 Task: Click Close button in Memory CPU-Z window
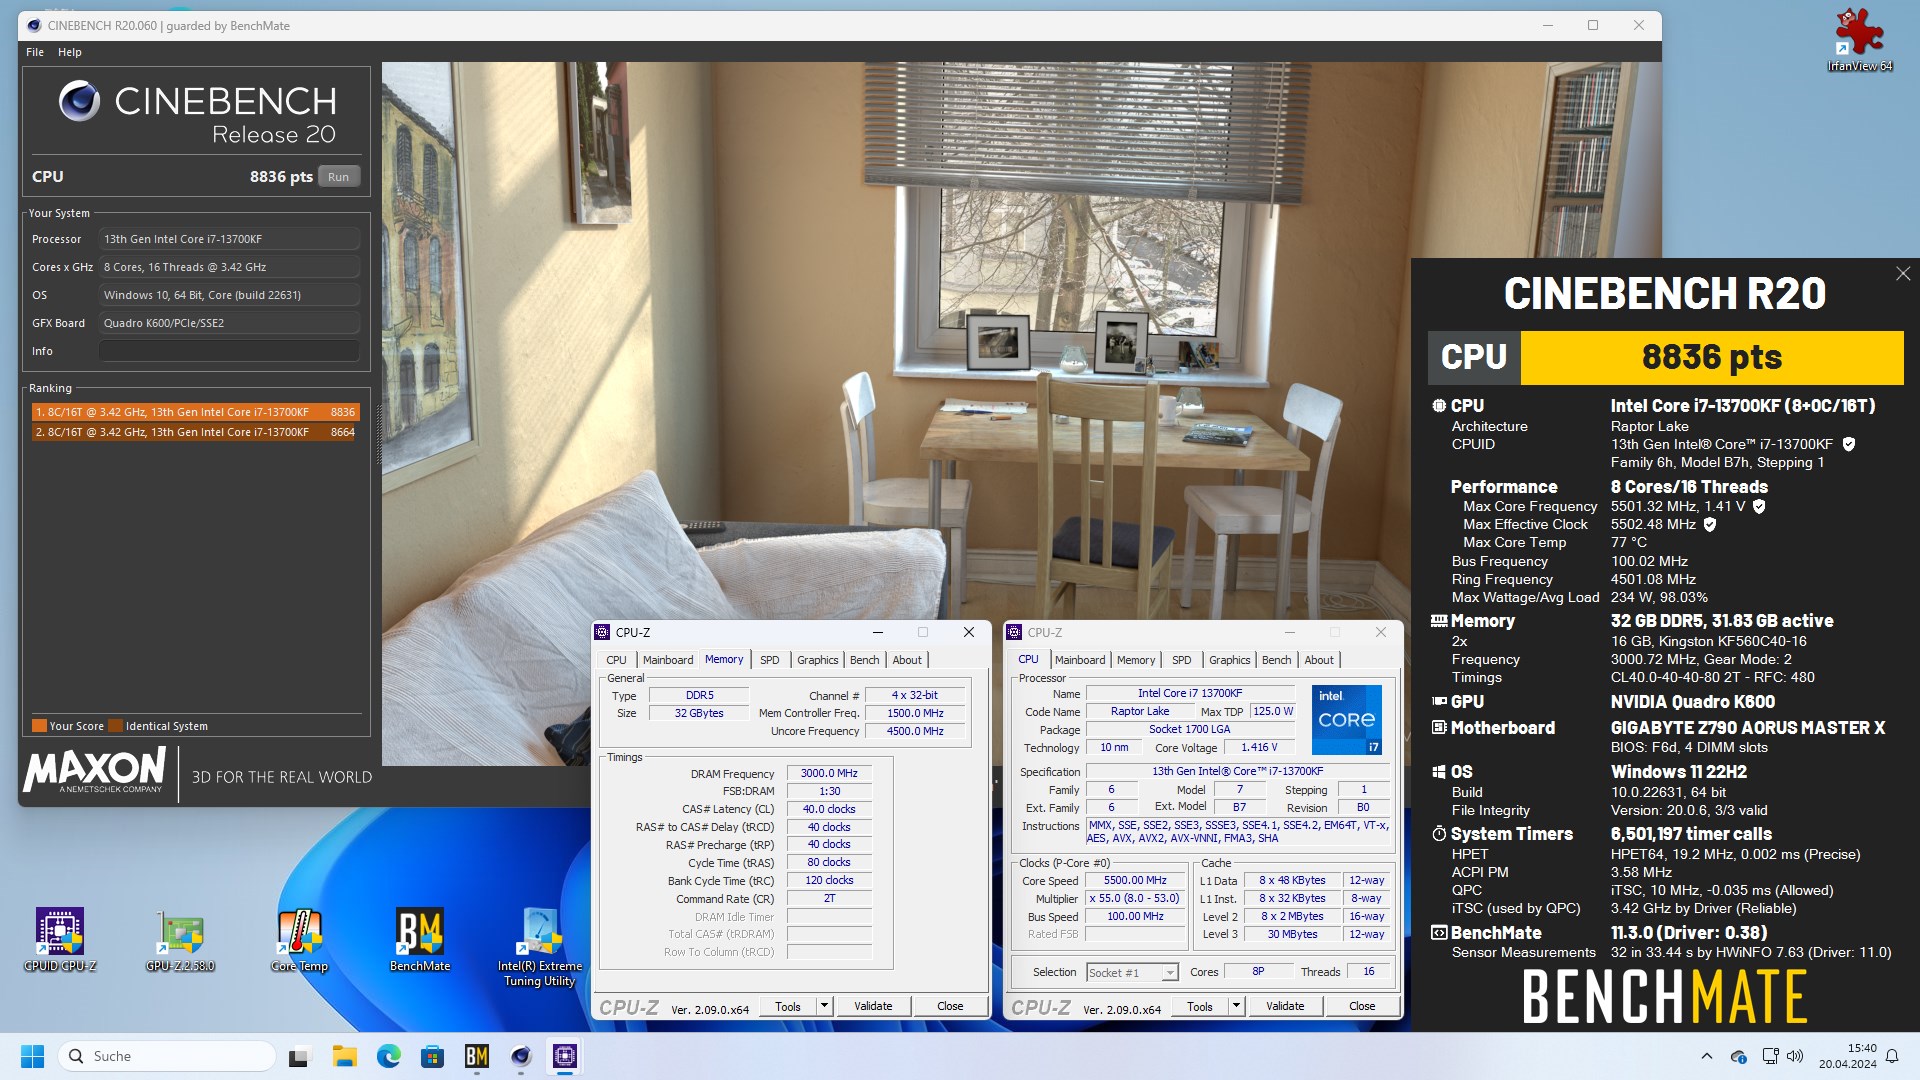950,1006
